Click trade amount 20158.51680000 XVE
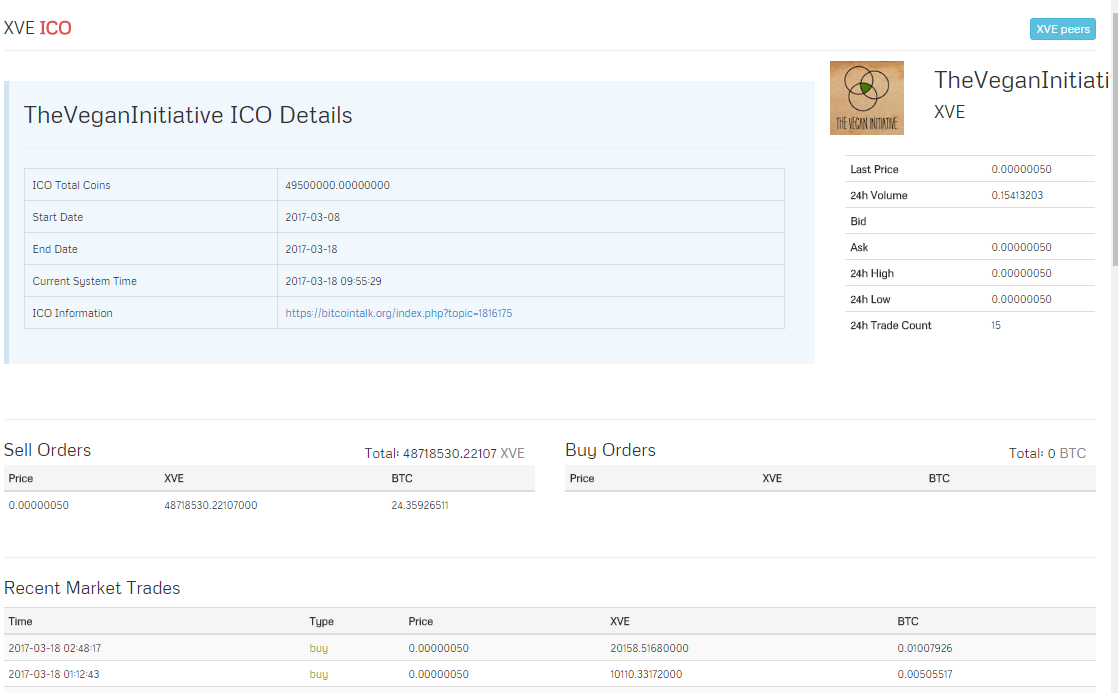Viewport: 1118px width, 693px height. [x=650, y=648]
